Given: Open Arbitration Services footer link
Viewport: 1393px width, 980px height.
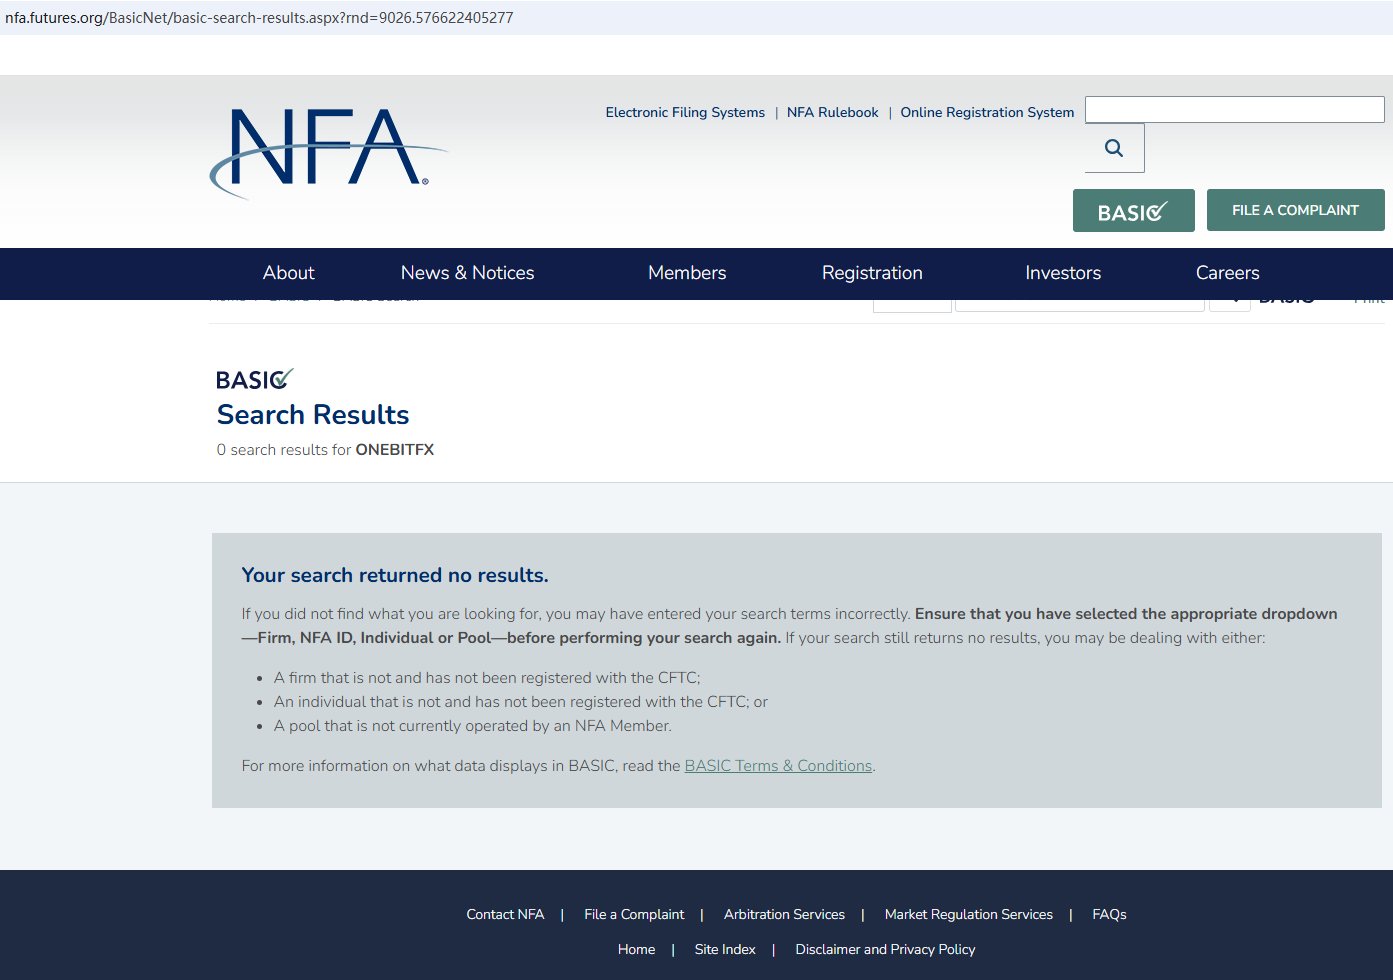Looking at the screenshot, I should (784, 914).
